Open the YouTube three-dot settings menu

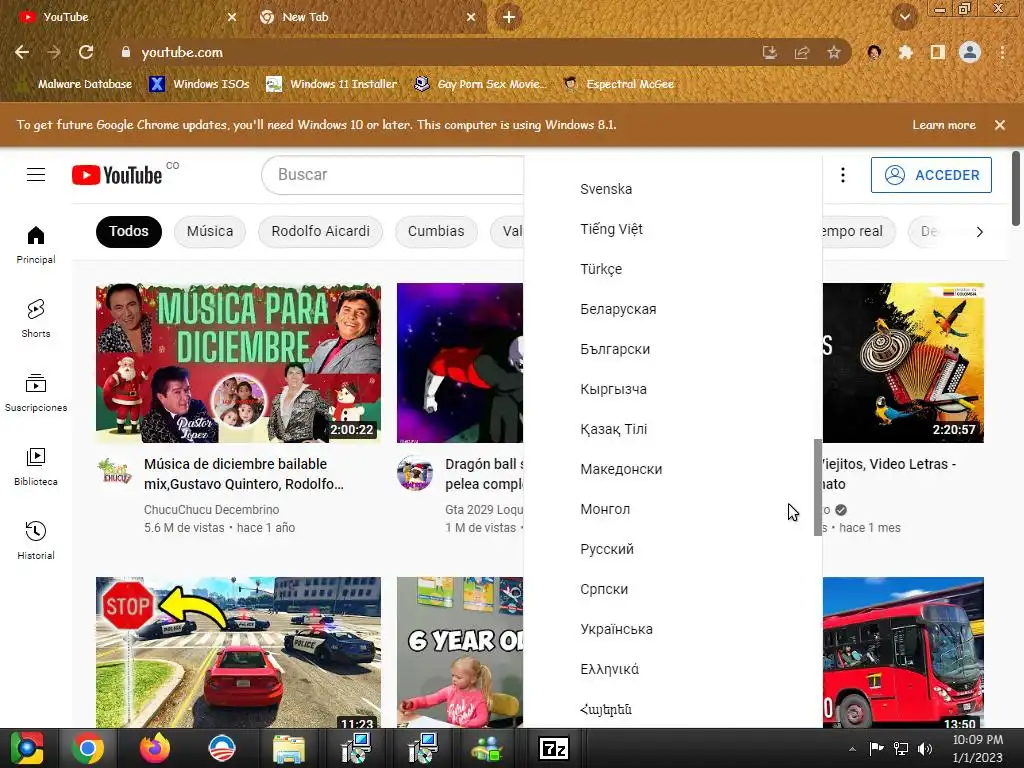coord(842,175)
